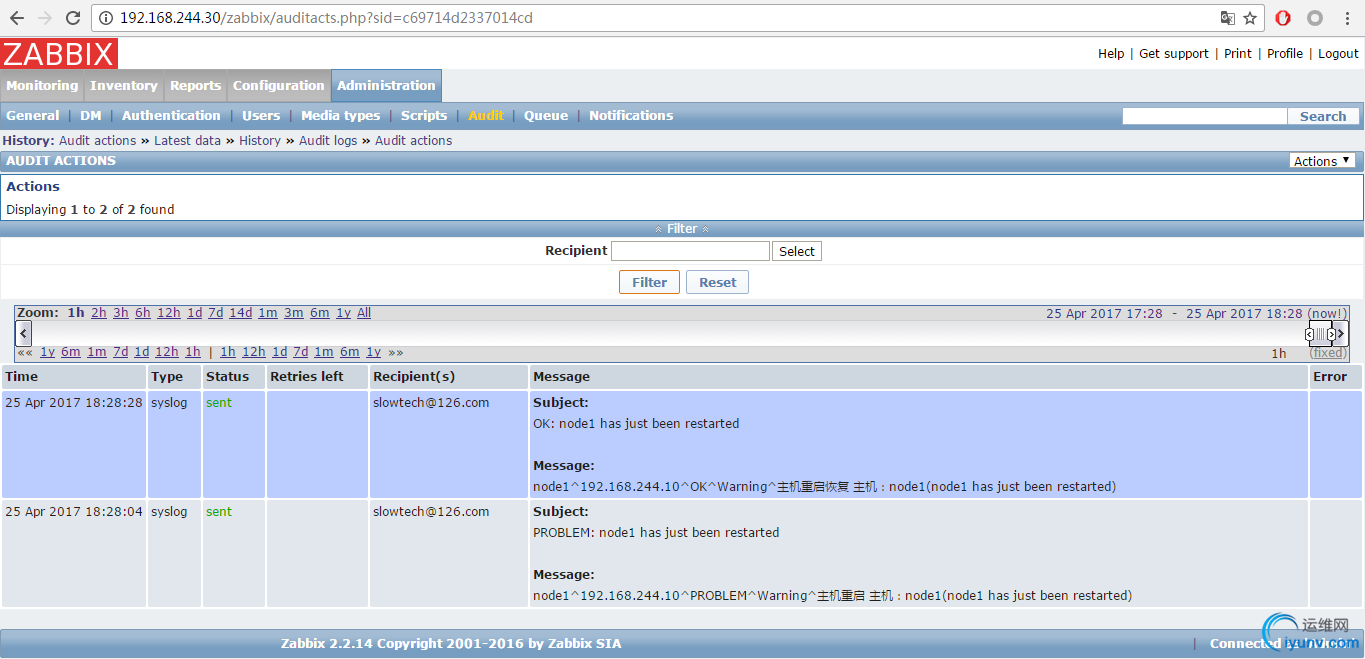Set zoom to 3h
Viewport: 1365px width, 659px height.
pos(121,313)
